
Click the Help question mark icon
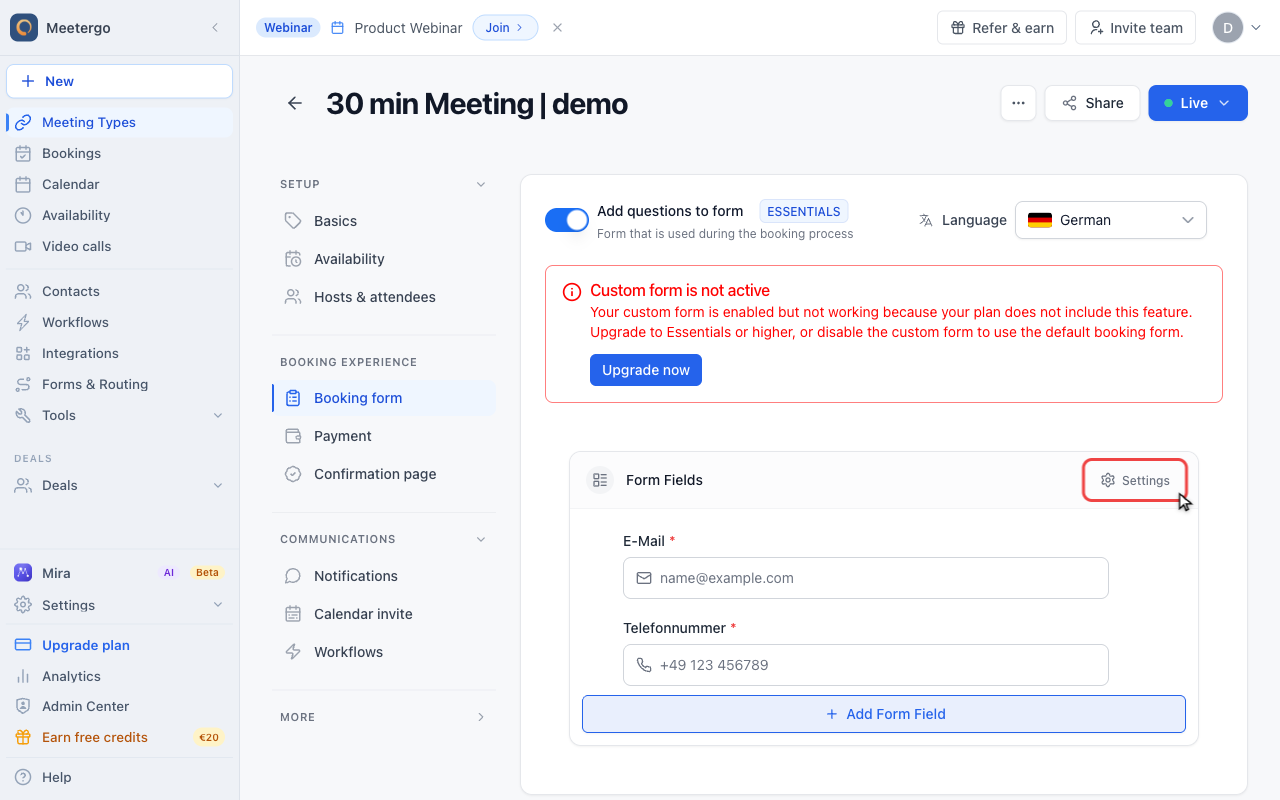[x=23, y=777]
